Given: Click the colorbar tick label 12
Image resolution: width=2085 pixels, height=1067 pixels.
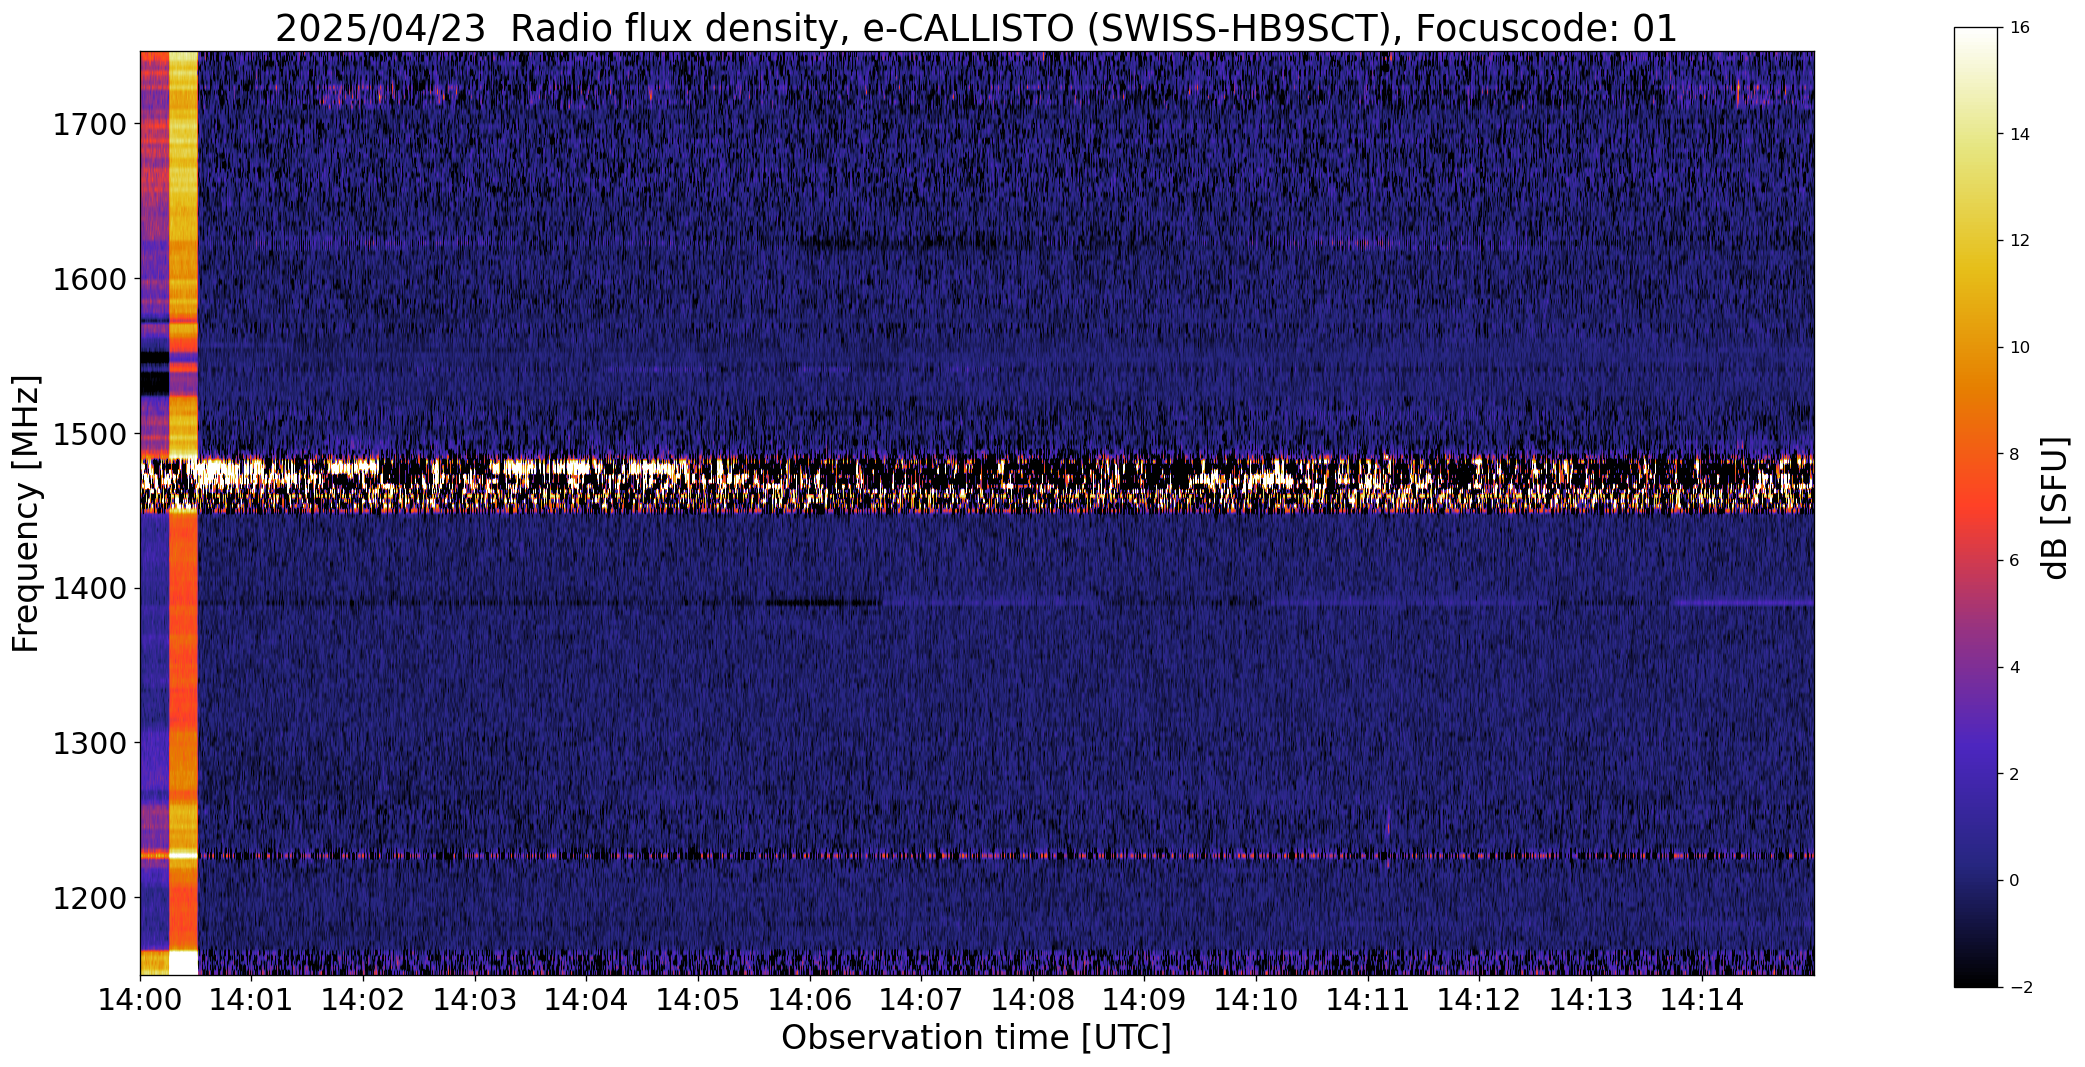Looking at the screenshot, I should (x=2019, y=241).
